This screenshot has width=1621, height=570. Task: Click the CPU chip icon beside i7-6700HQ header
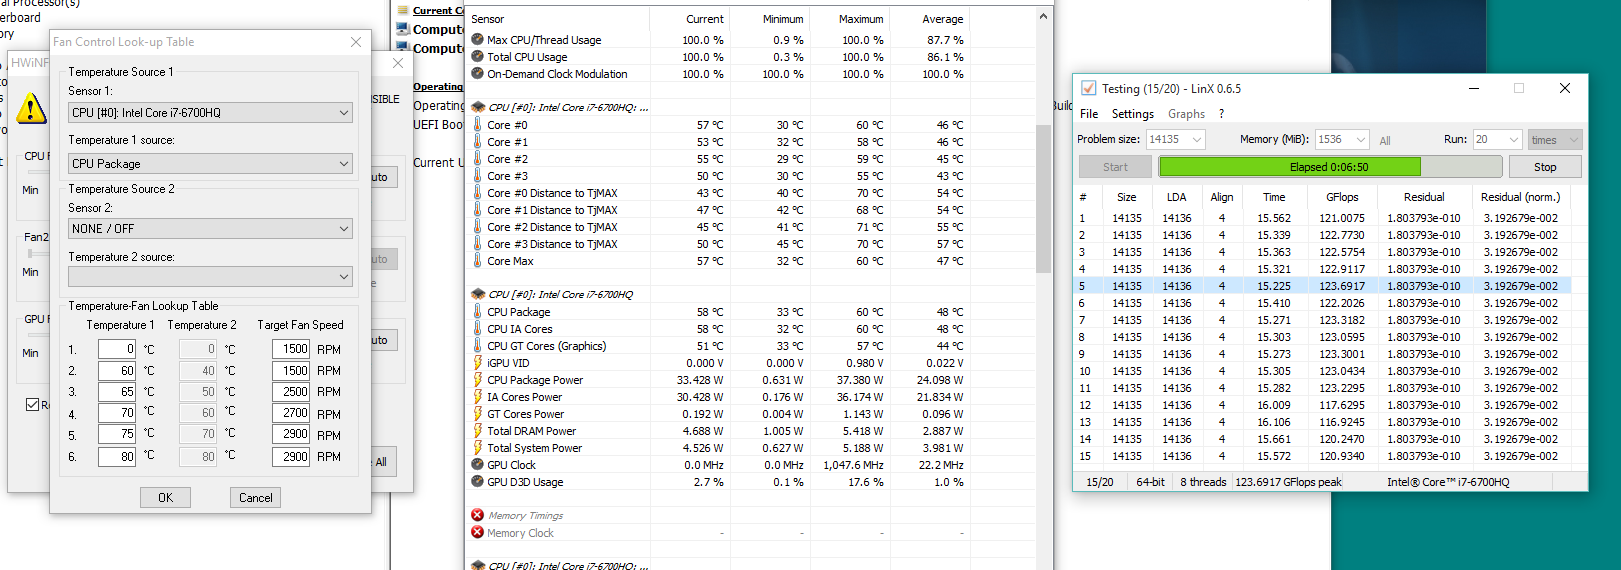477,295
